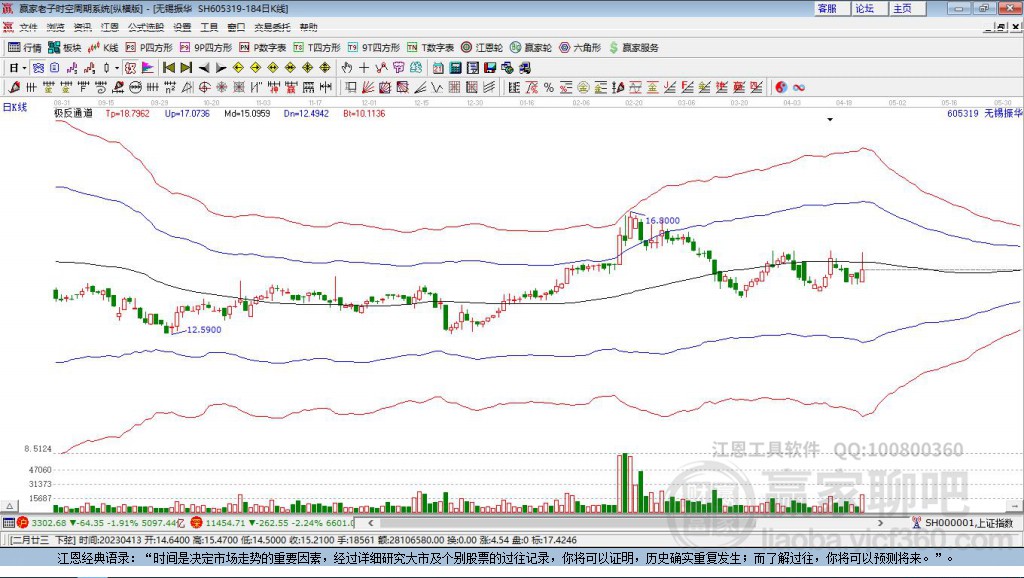This screenshot has height=578, width=1024.
Task: Click the infinity symbol icon
Action: [799, 87]
